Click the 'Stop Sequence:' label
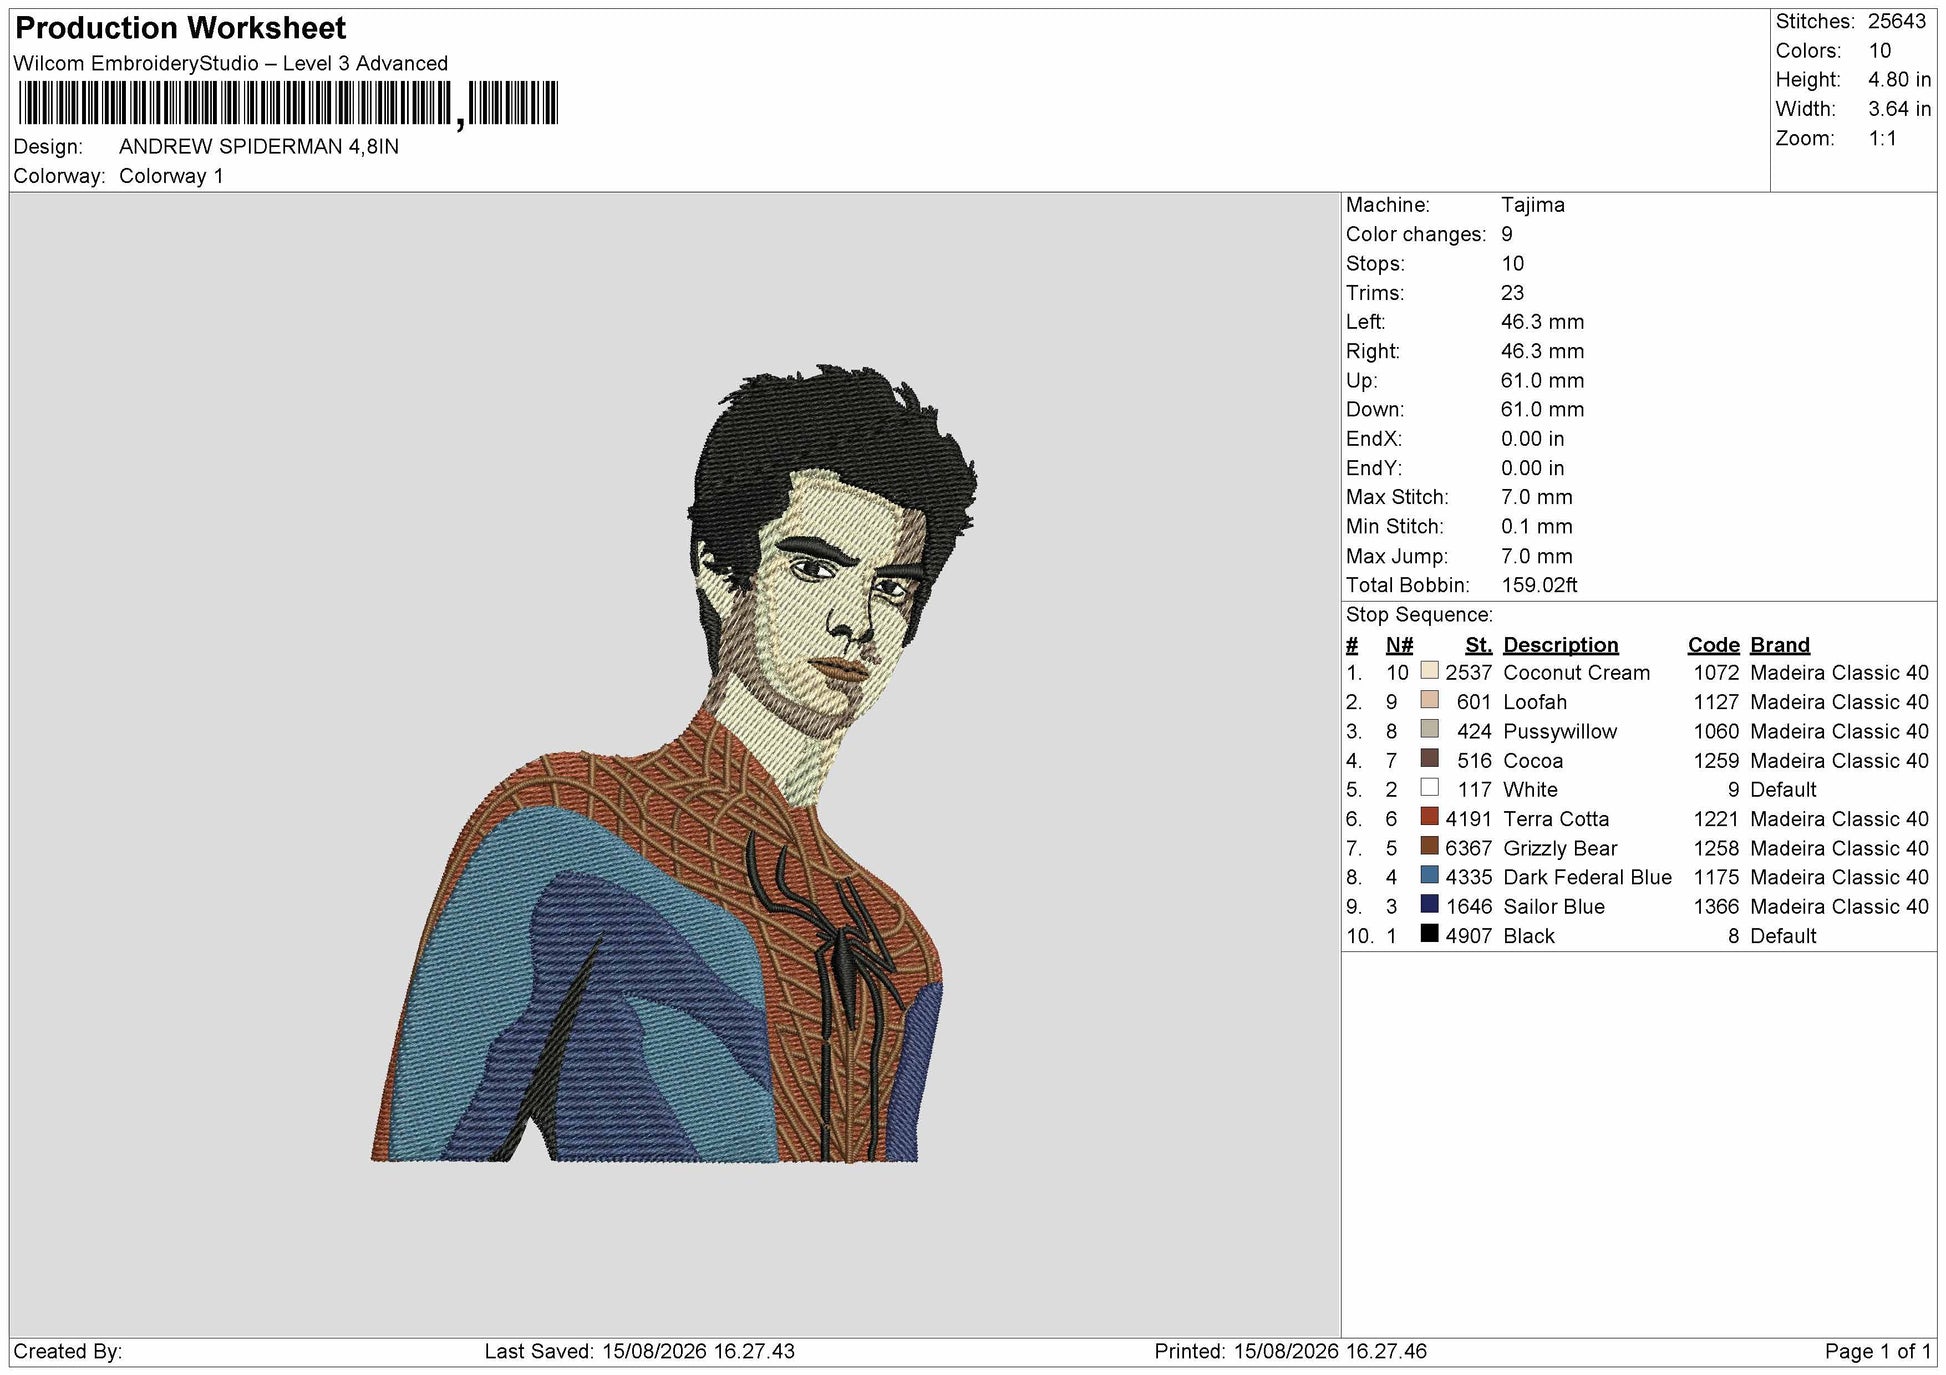The image size is (1946, 1375). point(1419,615)
